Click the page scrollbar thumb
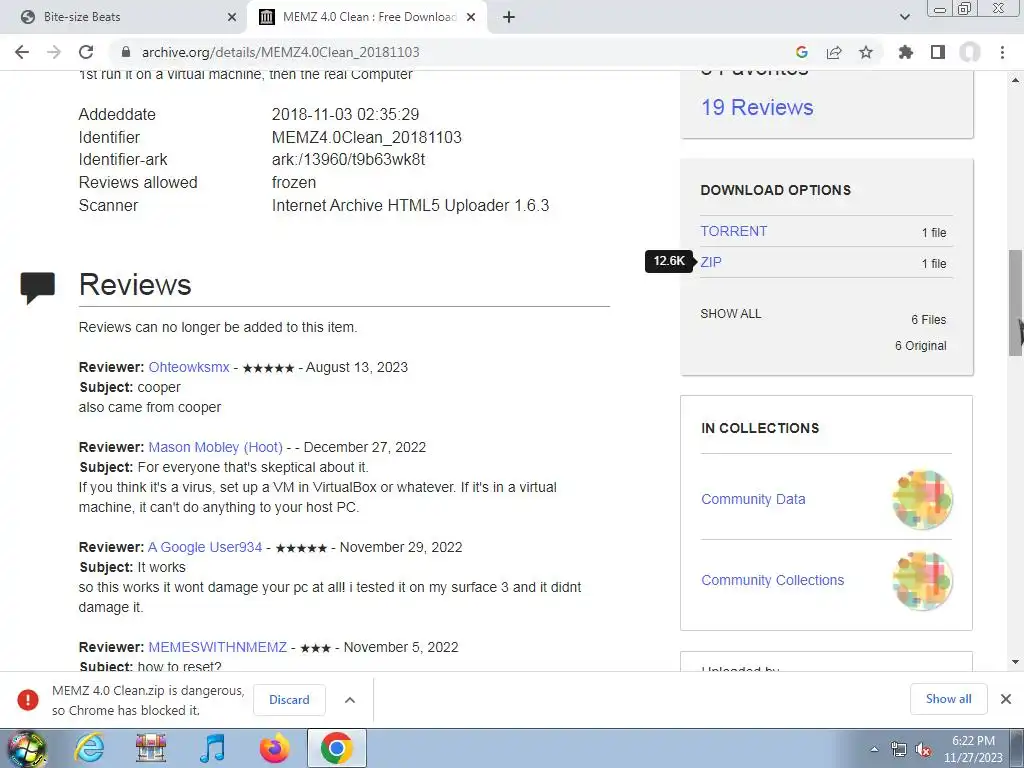This screenshot has height=768, width=1024. [x=1016, y=303]
